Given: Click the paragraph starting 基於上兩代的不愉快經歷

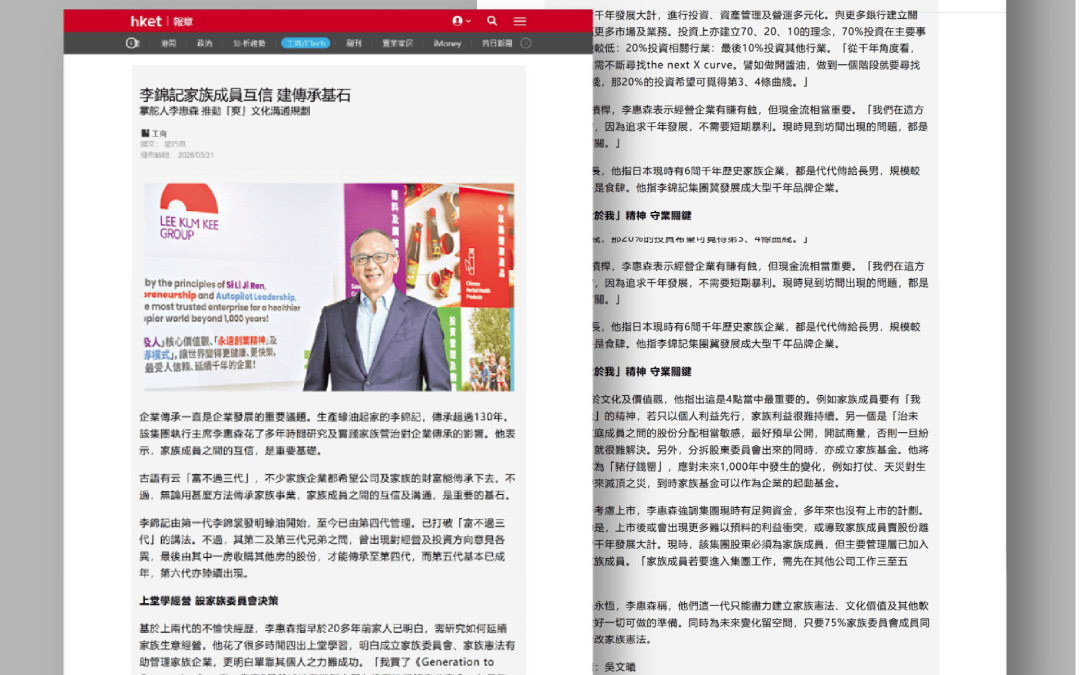Looking at the screenshot, I should (327, 647).
